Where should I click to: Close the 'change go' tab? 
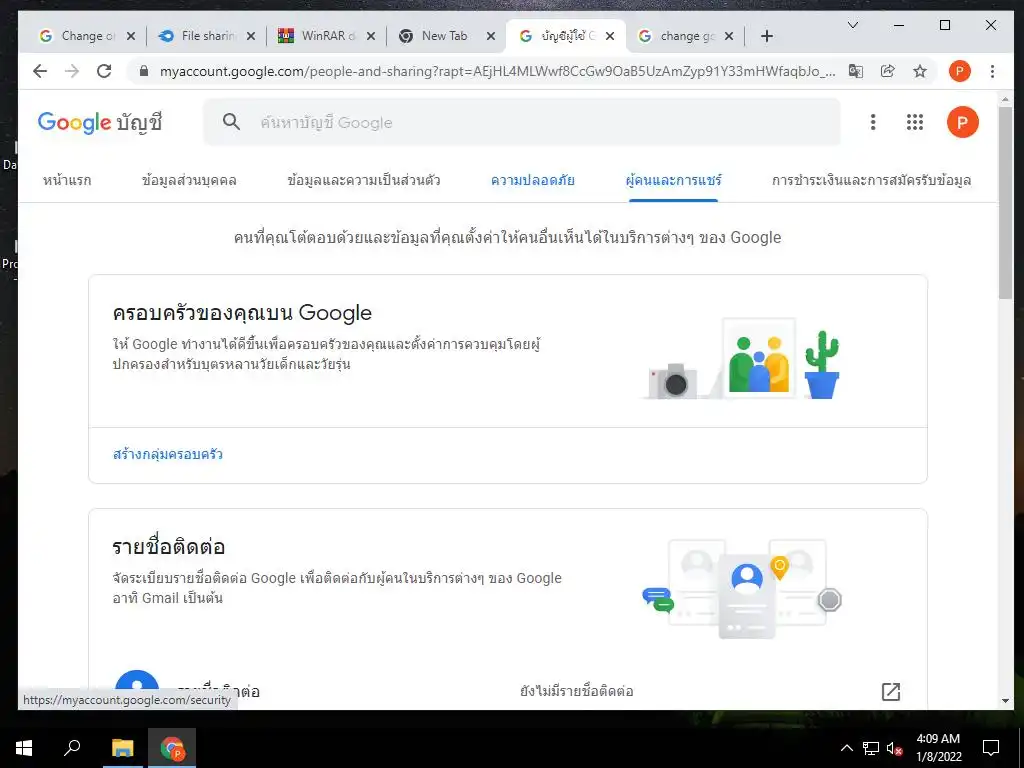(729, 36)
